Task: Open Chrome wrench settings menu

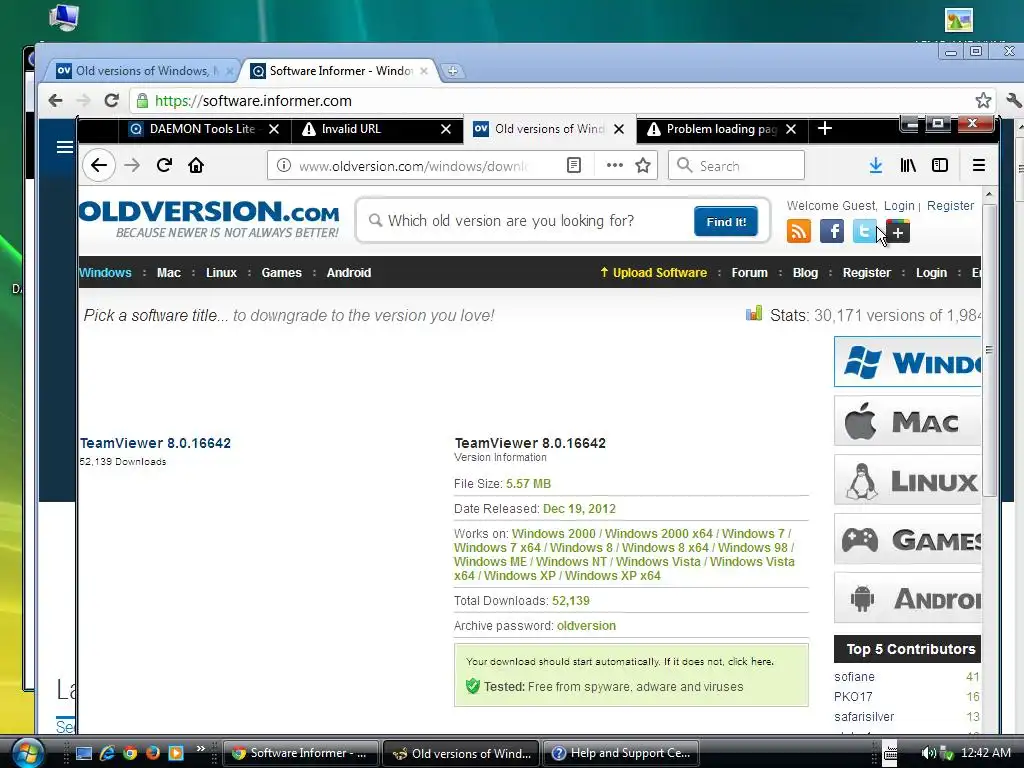Action: [x=1014, y=101]
